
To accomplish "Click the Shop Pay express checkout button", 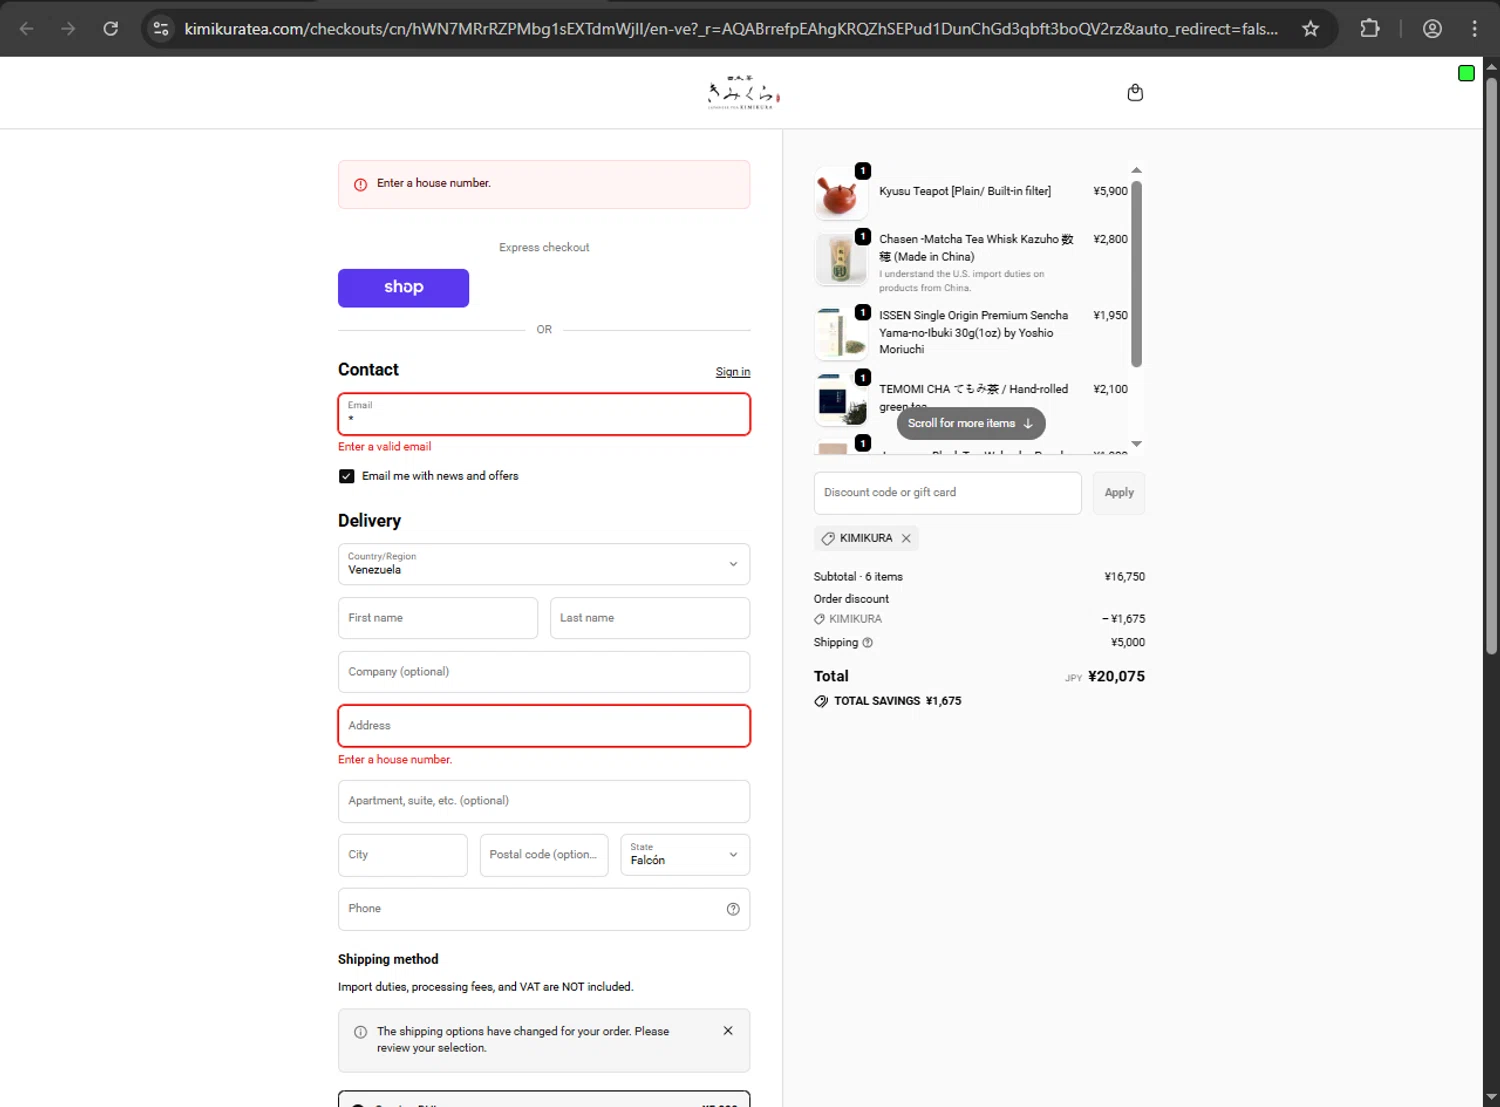I will click(x=403, y=288).
